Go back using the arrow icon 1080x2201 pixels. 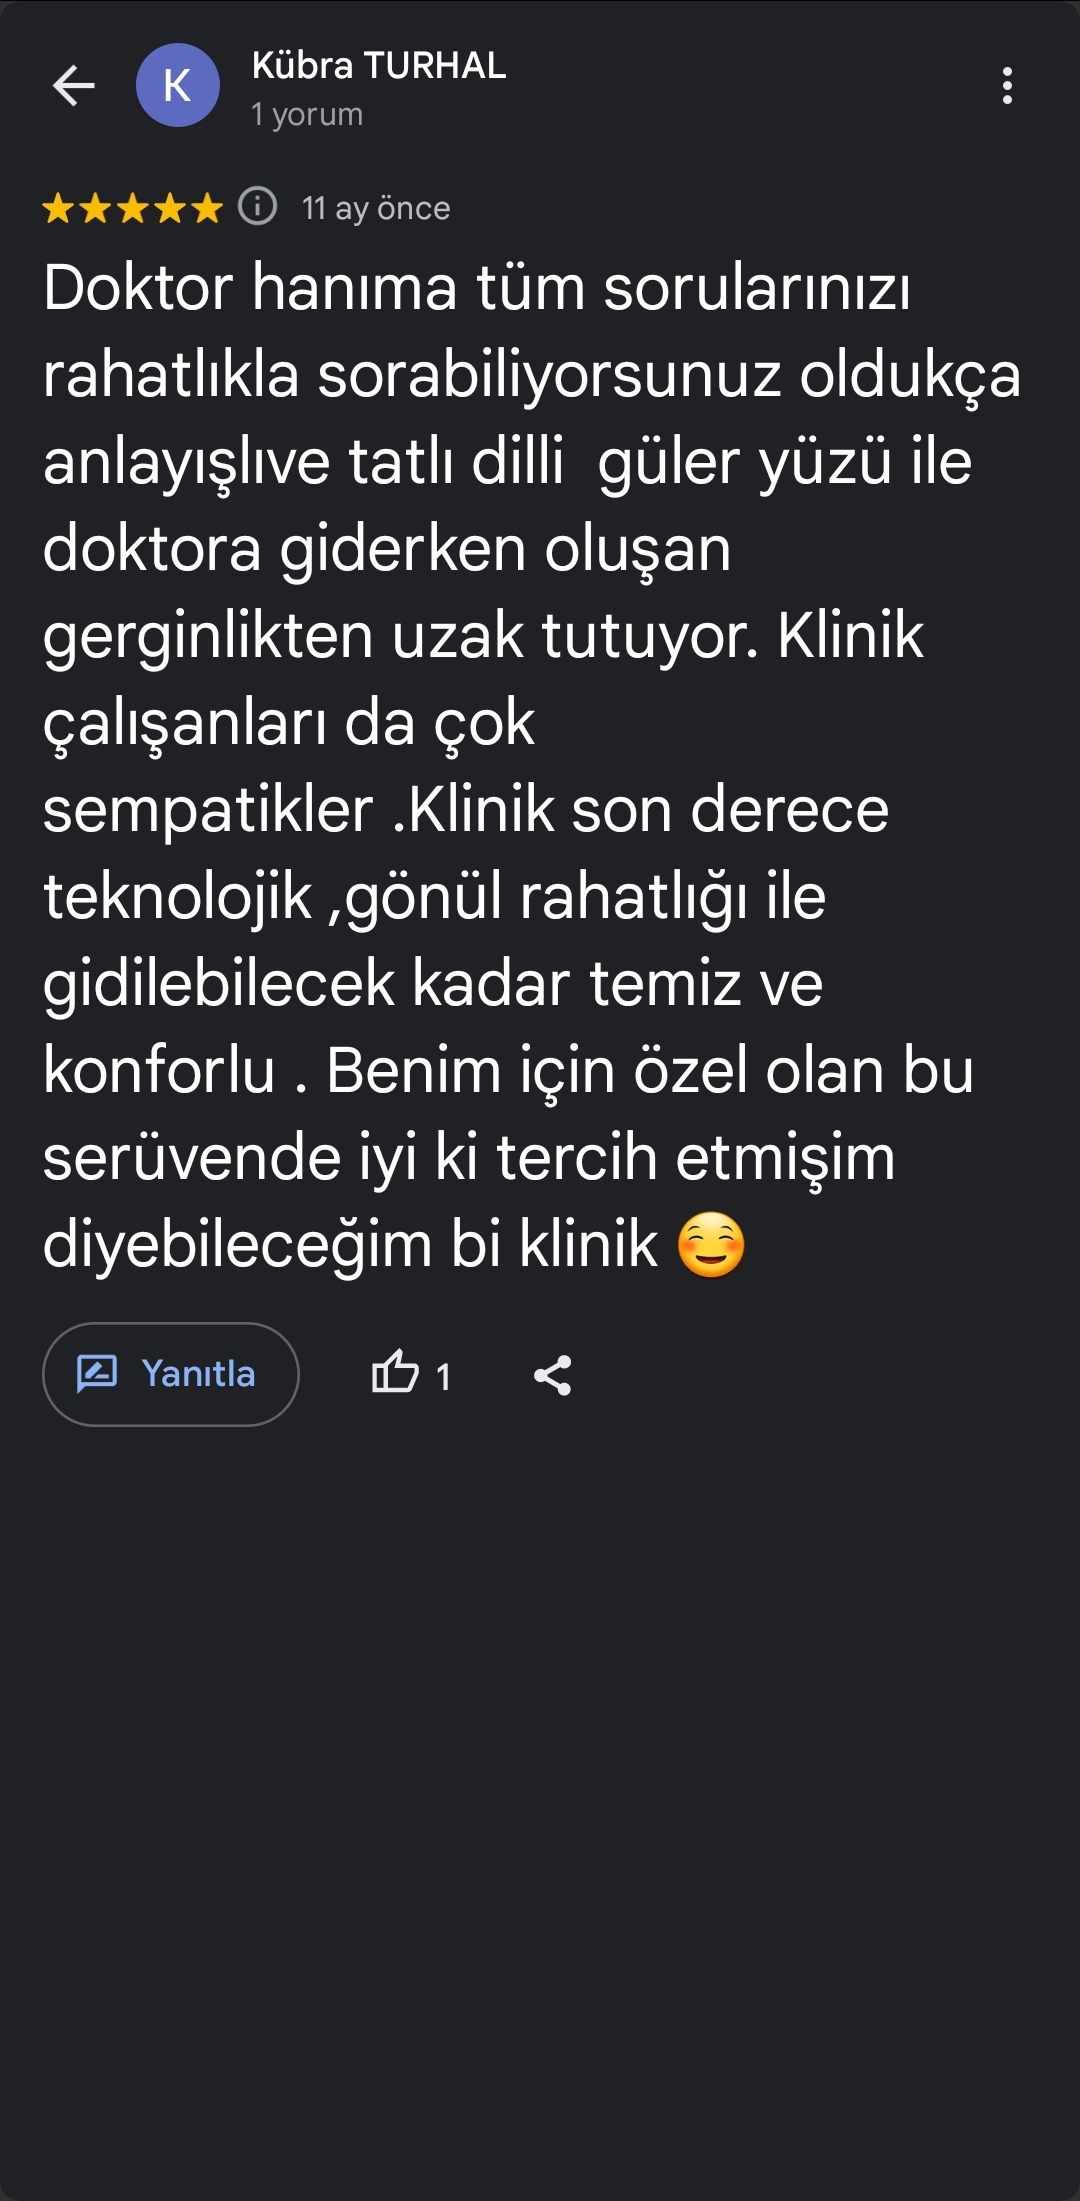(x=73, y=86)
